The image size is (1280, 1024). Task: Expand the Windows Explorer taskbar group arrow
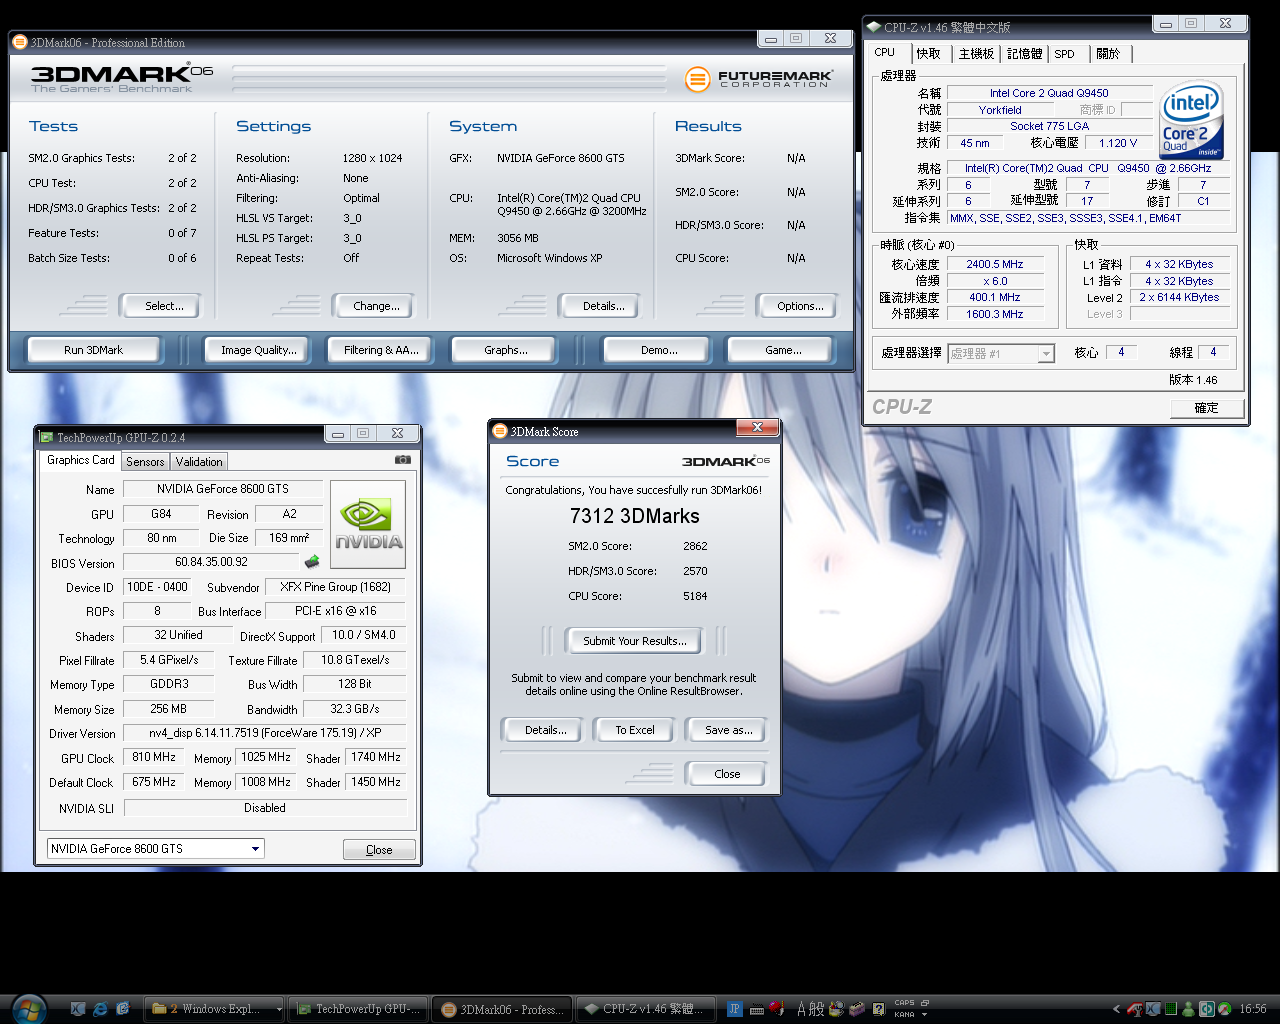tap(279, 1009)
